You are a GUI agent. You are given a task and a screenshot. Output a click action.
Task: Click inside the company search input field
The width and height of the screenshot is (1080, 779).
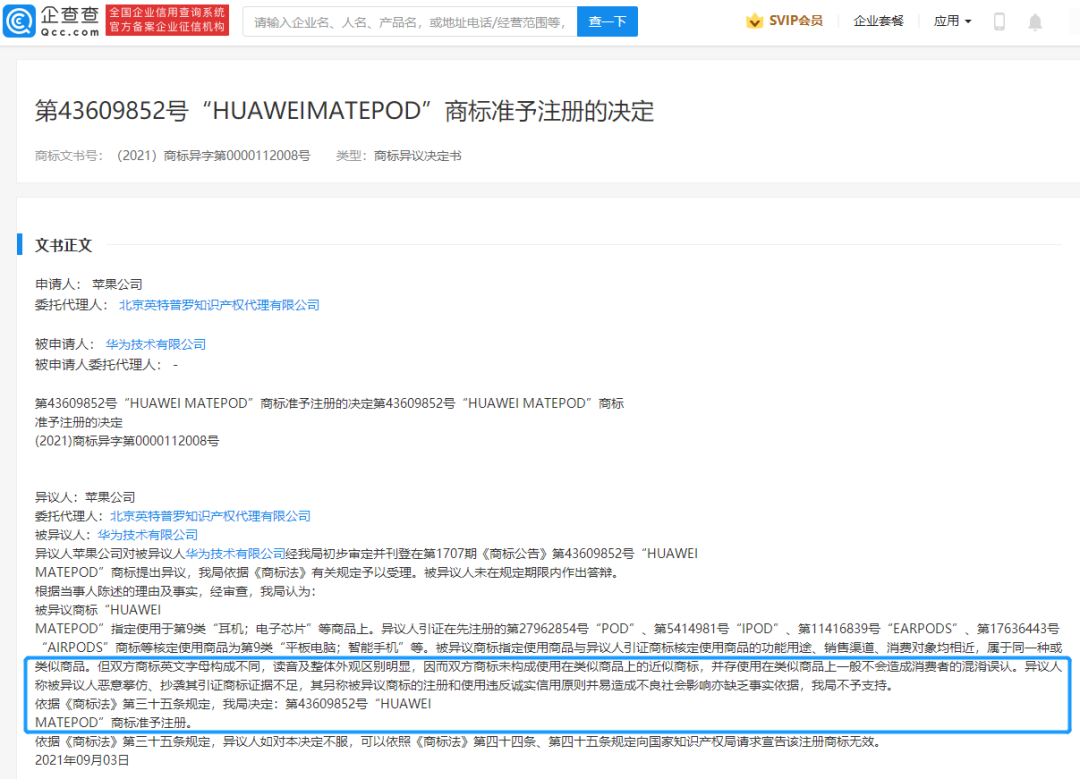410,20
